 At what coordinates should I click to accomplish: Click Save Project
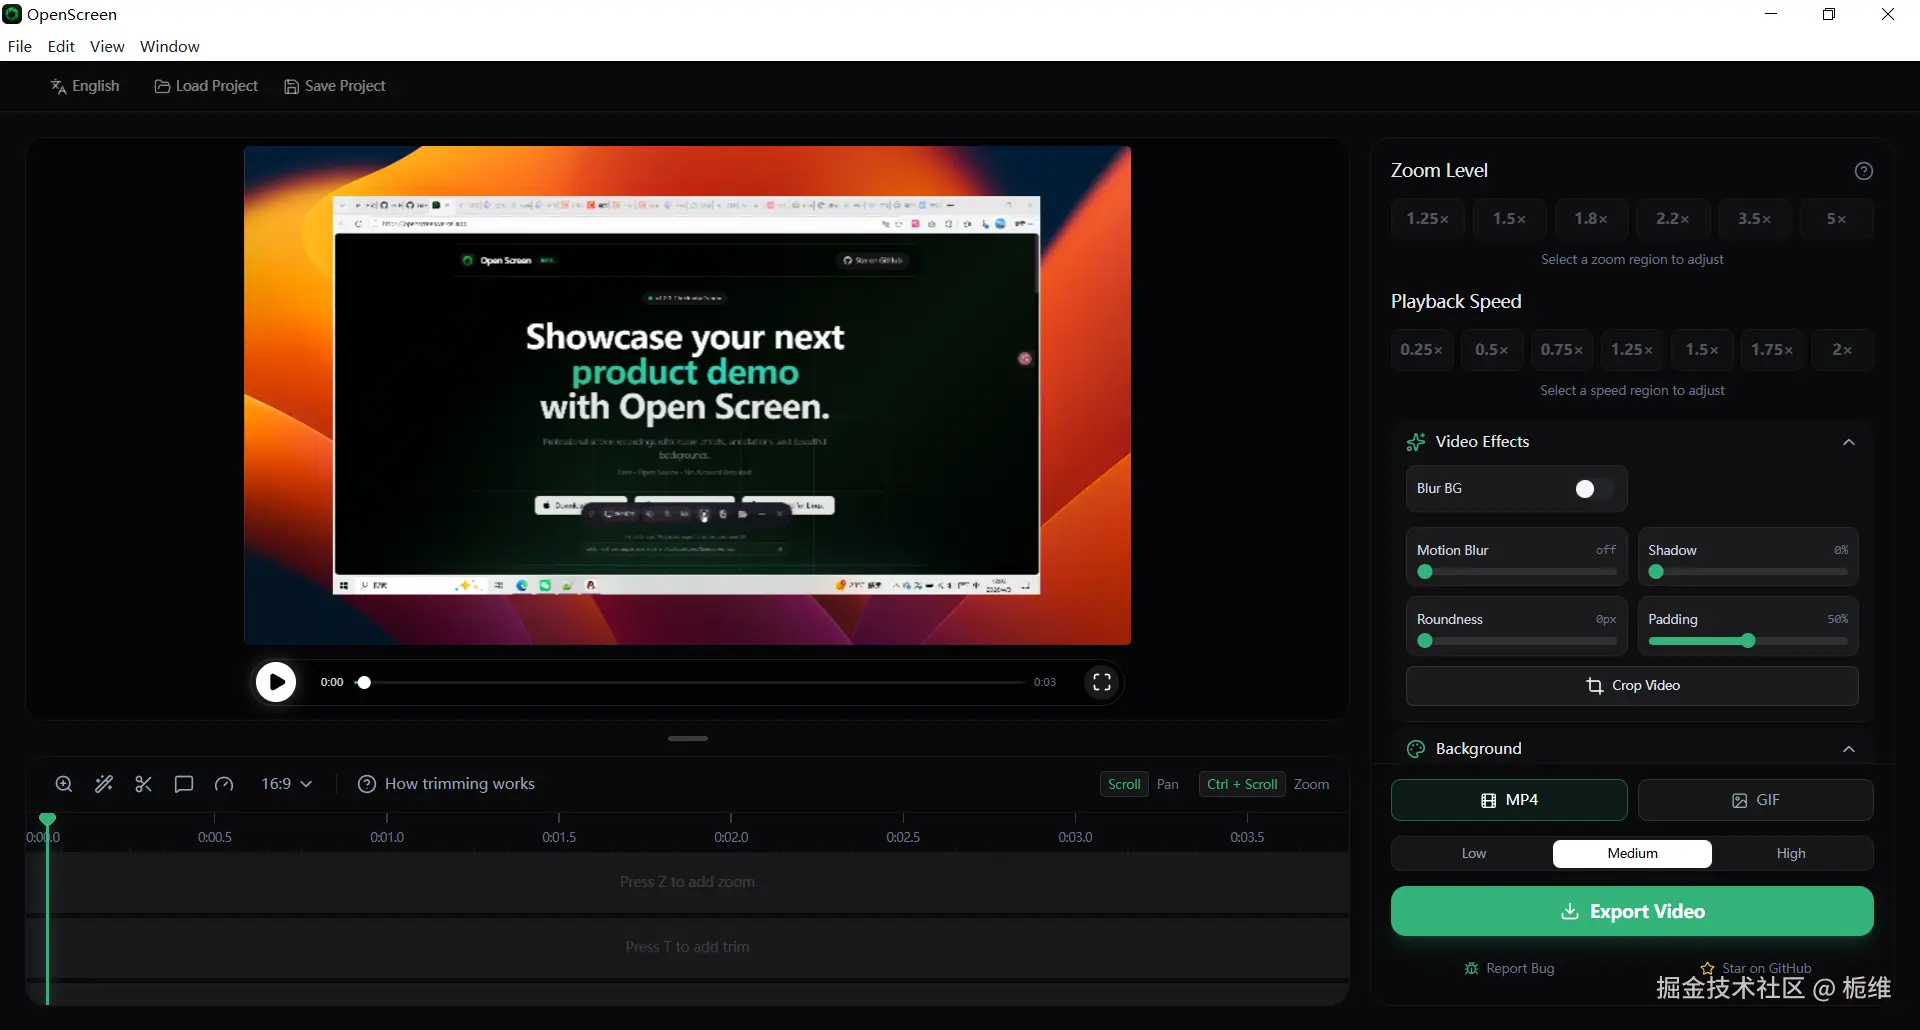[335, 86]
